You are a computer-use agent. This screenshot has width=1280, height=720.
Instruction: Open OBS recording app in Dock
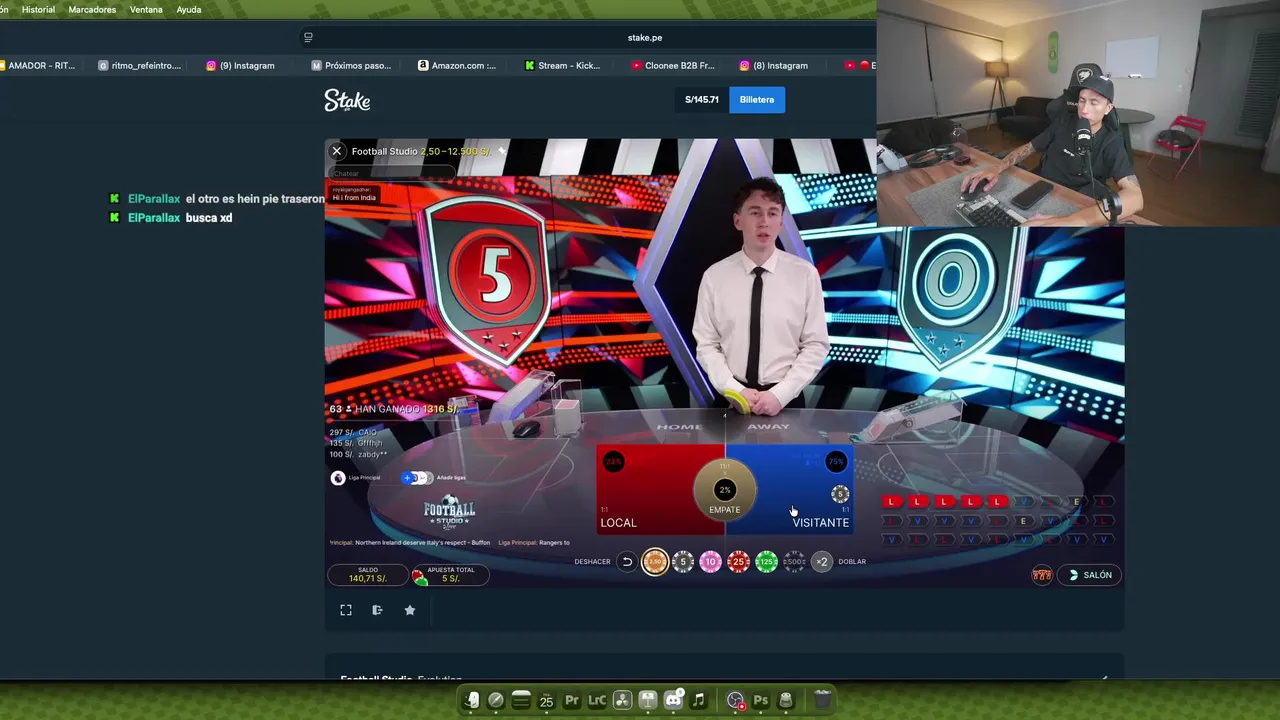pos(736,700)
